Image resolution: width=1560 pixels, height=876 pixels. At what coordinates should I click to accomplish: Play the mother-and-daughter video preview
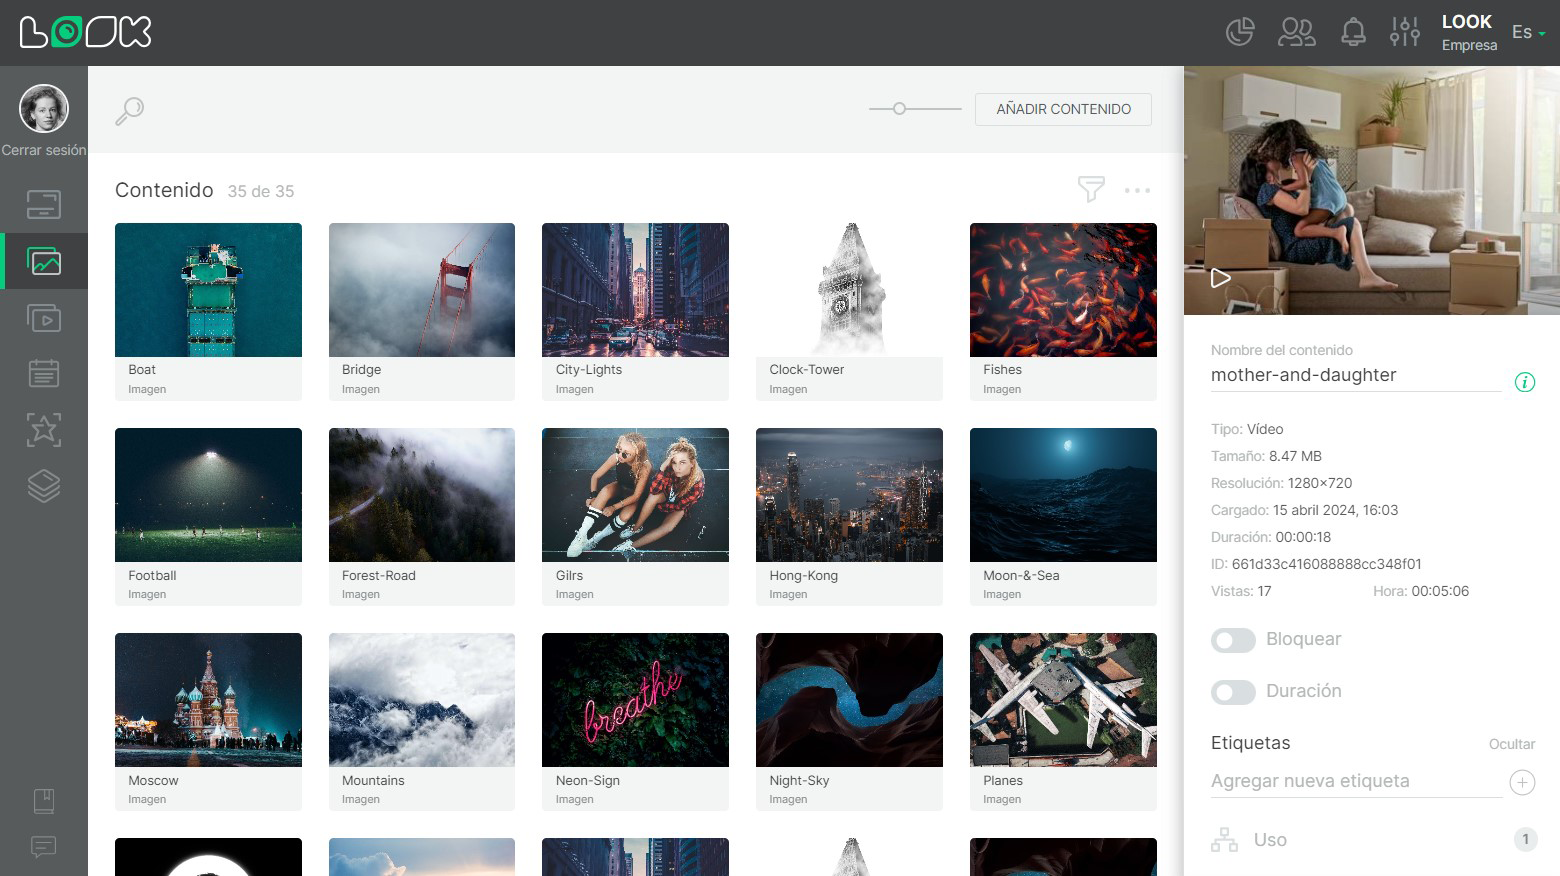(x=1220, y=278)
